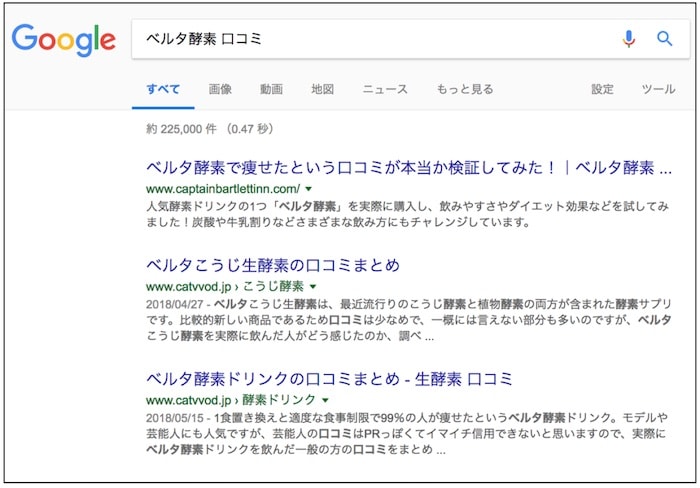Image resolution: width=700 pixels, height=488 pixels.
Task: Open result ベルタこうじ生酵素の口コミまとめ
Action: click(273, 265)
